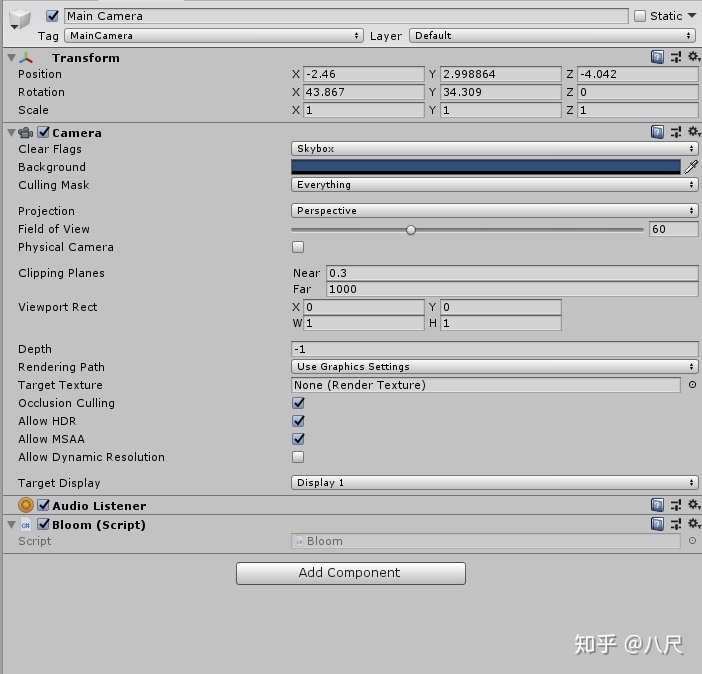Disable the Camera component checkbox
Viewport: 702px width, 674px height.
point(43,132)
